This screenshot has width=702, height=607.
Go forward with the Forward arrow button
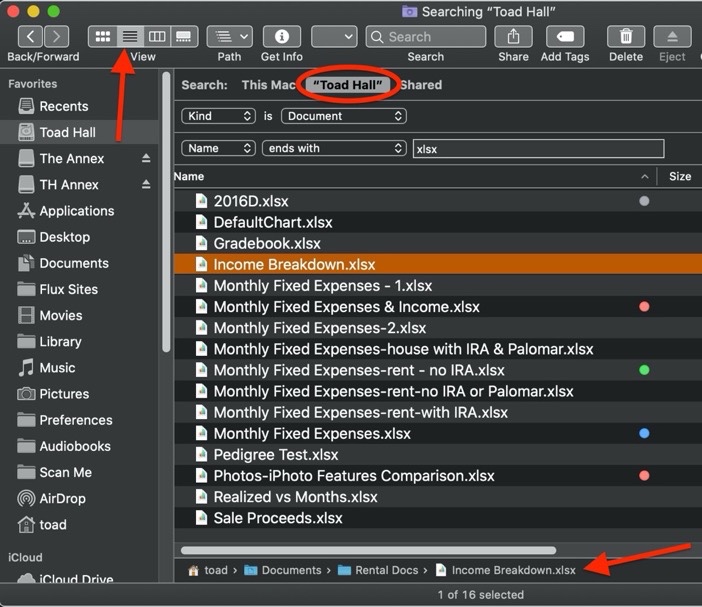click(56, 36)
